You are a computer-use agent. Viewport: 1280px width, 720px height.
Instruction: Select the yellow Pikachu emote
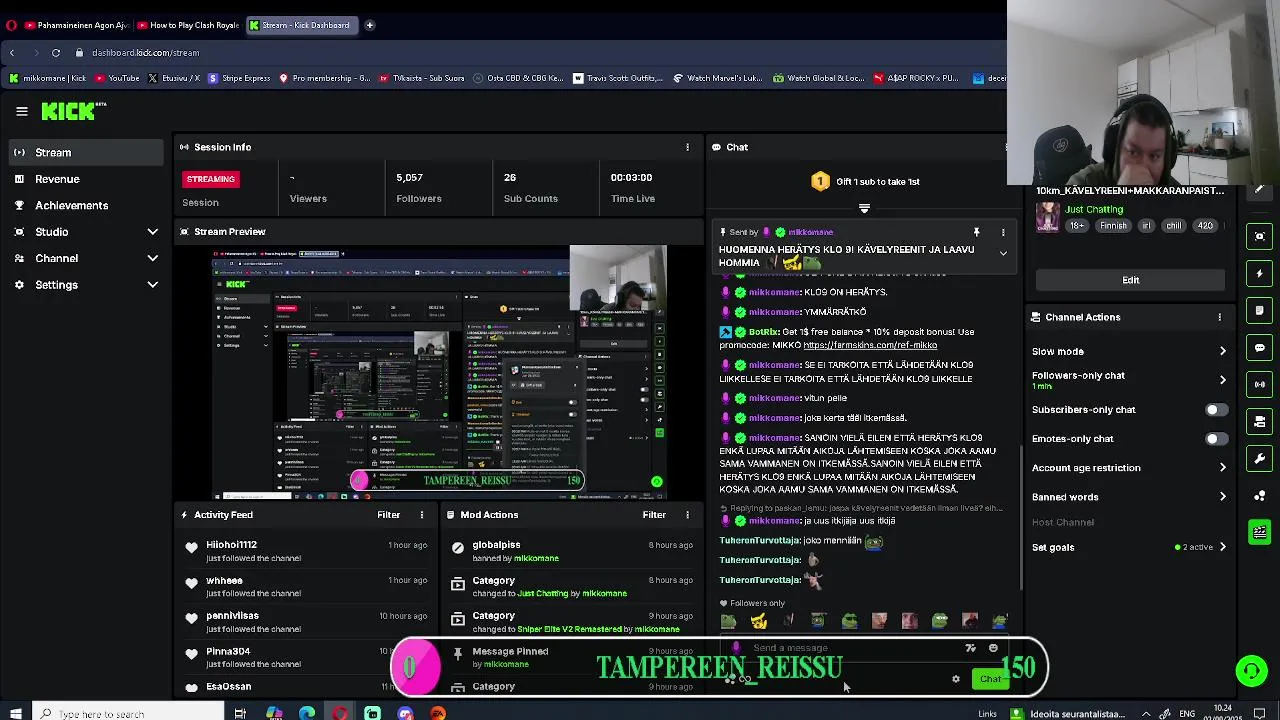click(x=759, y=621)
